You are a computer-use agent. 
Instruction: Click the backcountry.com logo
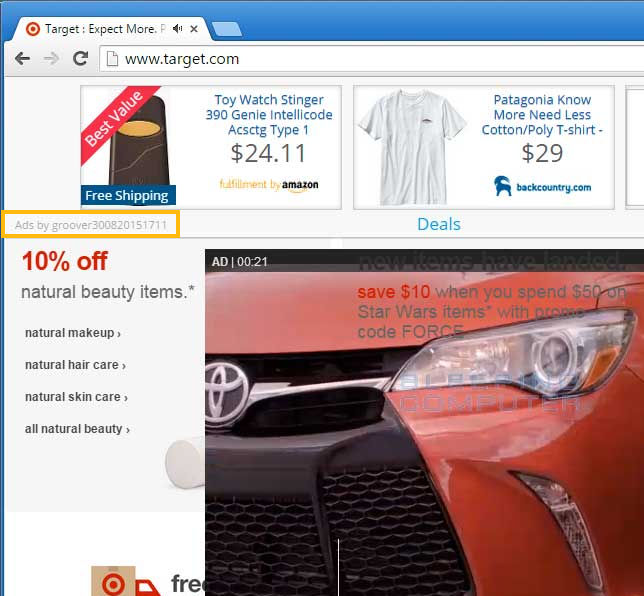click(x=542, y=186)
